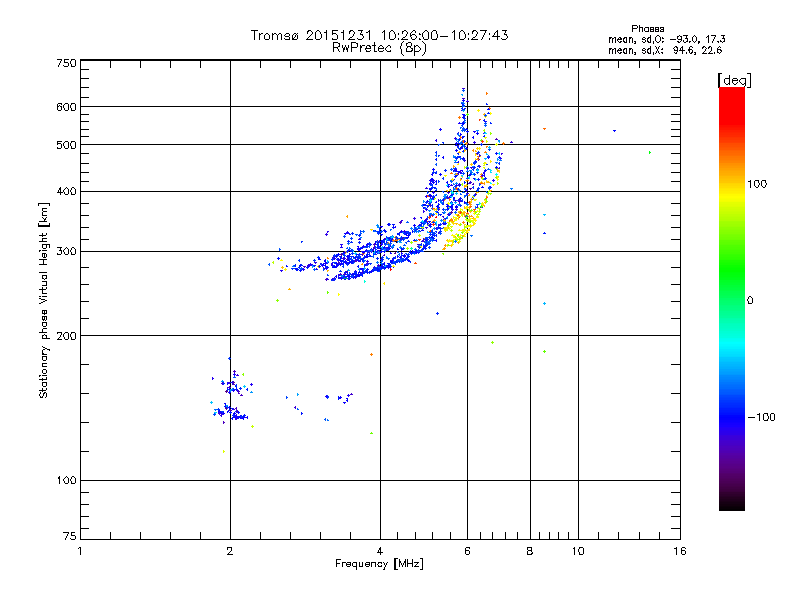This screenshot has width=800, height=600.
Task: Click the "600" height tick label
Action: point(66,107)
